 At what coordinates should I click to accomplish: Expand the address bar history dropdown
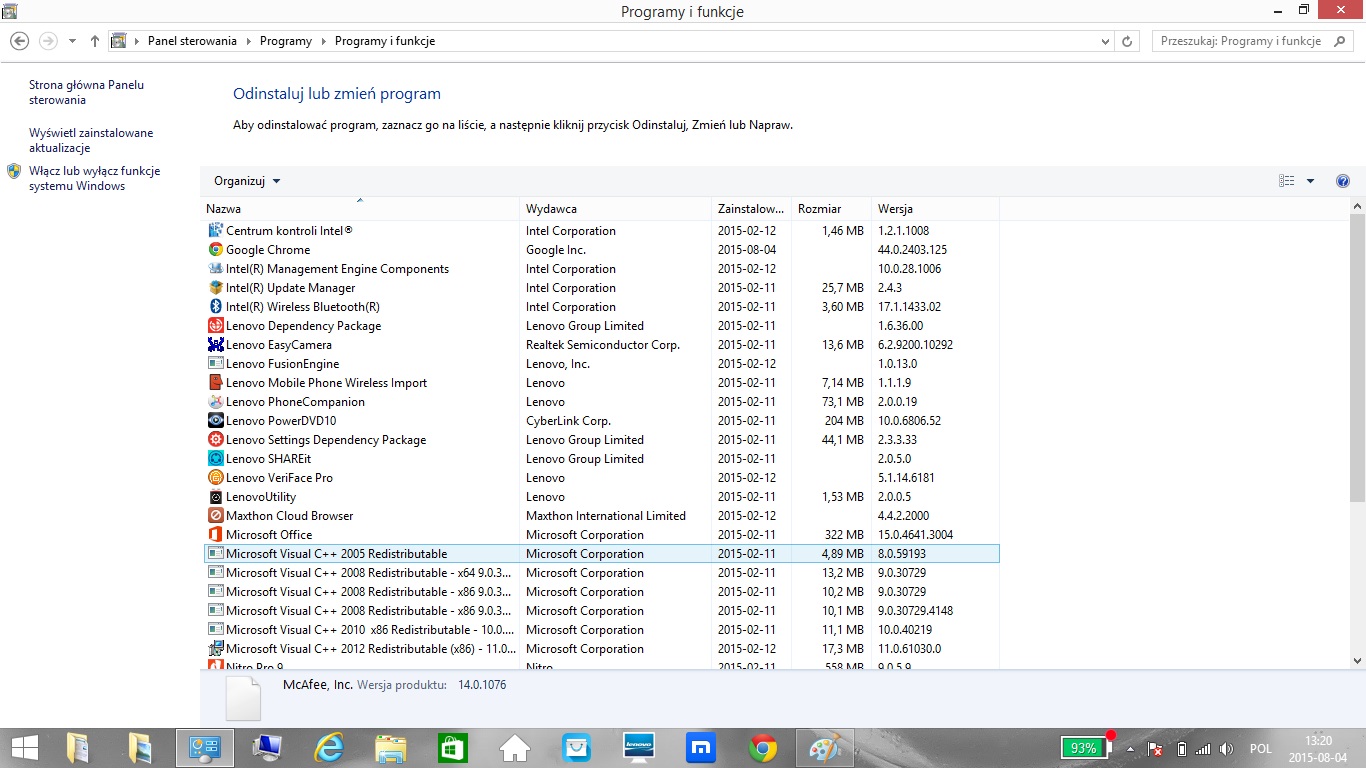1105,41
